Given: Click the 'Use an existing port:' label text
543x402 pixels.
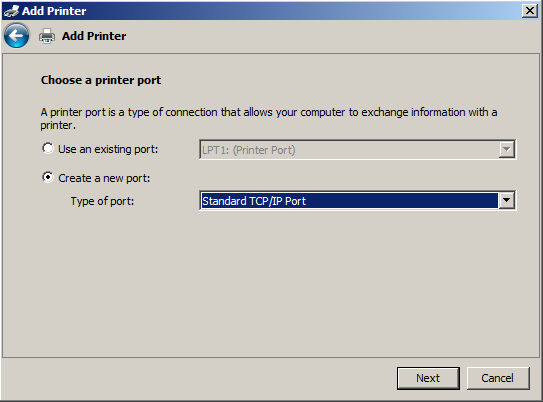Looking at the screenshot, I should [x=108, y=149].
